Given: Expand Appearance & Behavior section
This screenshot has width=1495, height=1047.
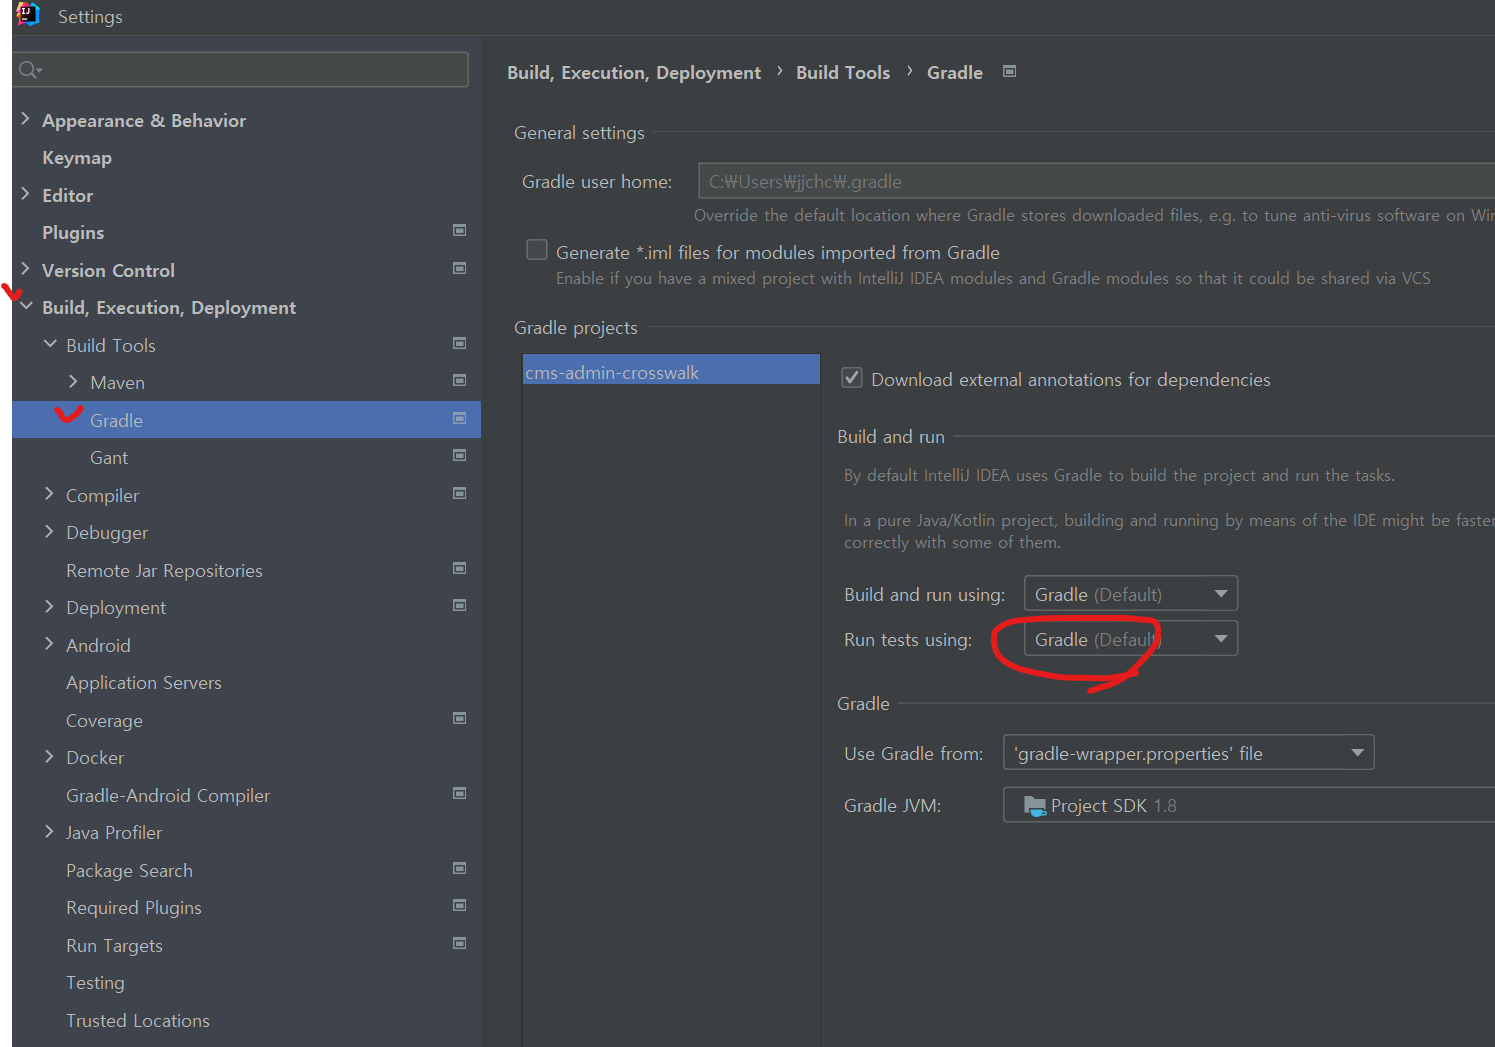Looking at the screenshot, I should [26, 119].
